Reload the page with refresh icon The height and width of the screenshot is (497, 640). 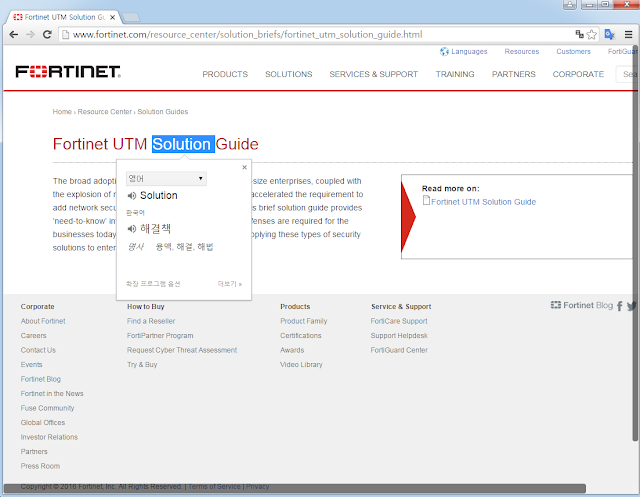(47, 35)
